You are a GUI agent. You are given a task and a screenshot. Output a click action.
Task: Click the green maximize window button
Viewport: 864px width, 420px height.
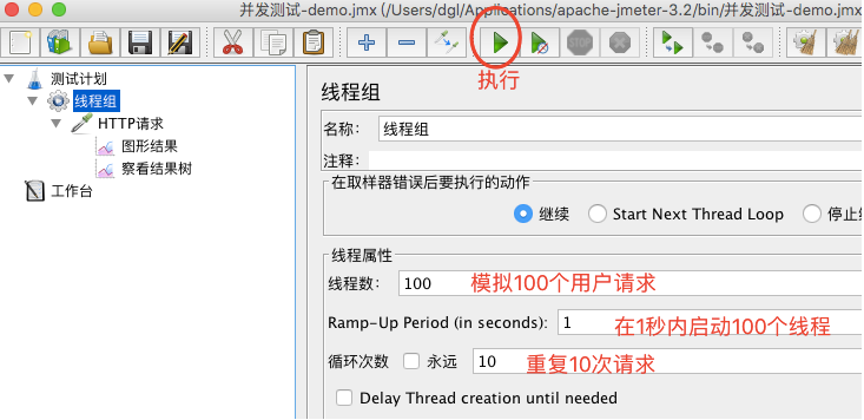tap(59, 9)
